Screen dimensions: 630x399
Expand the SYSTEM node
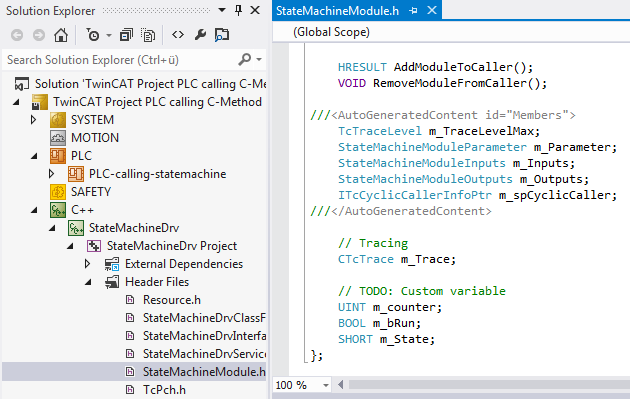click(x=34, y=120)
